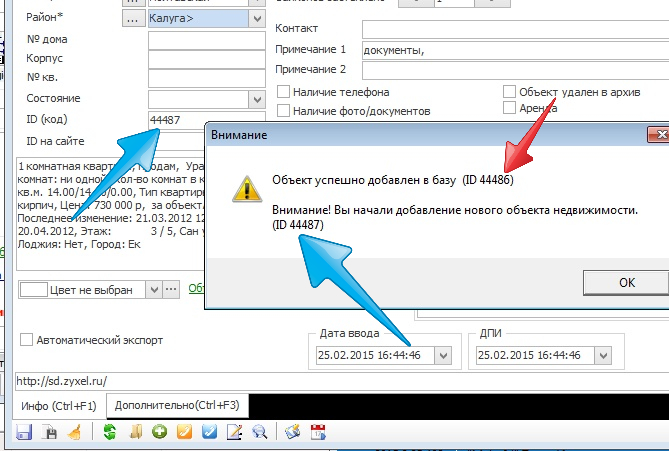This screenshot has height=451, width=669.
Task: Select the Инфо (Ctrl+F1) tab
Action: click(x=58, y=405)
